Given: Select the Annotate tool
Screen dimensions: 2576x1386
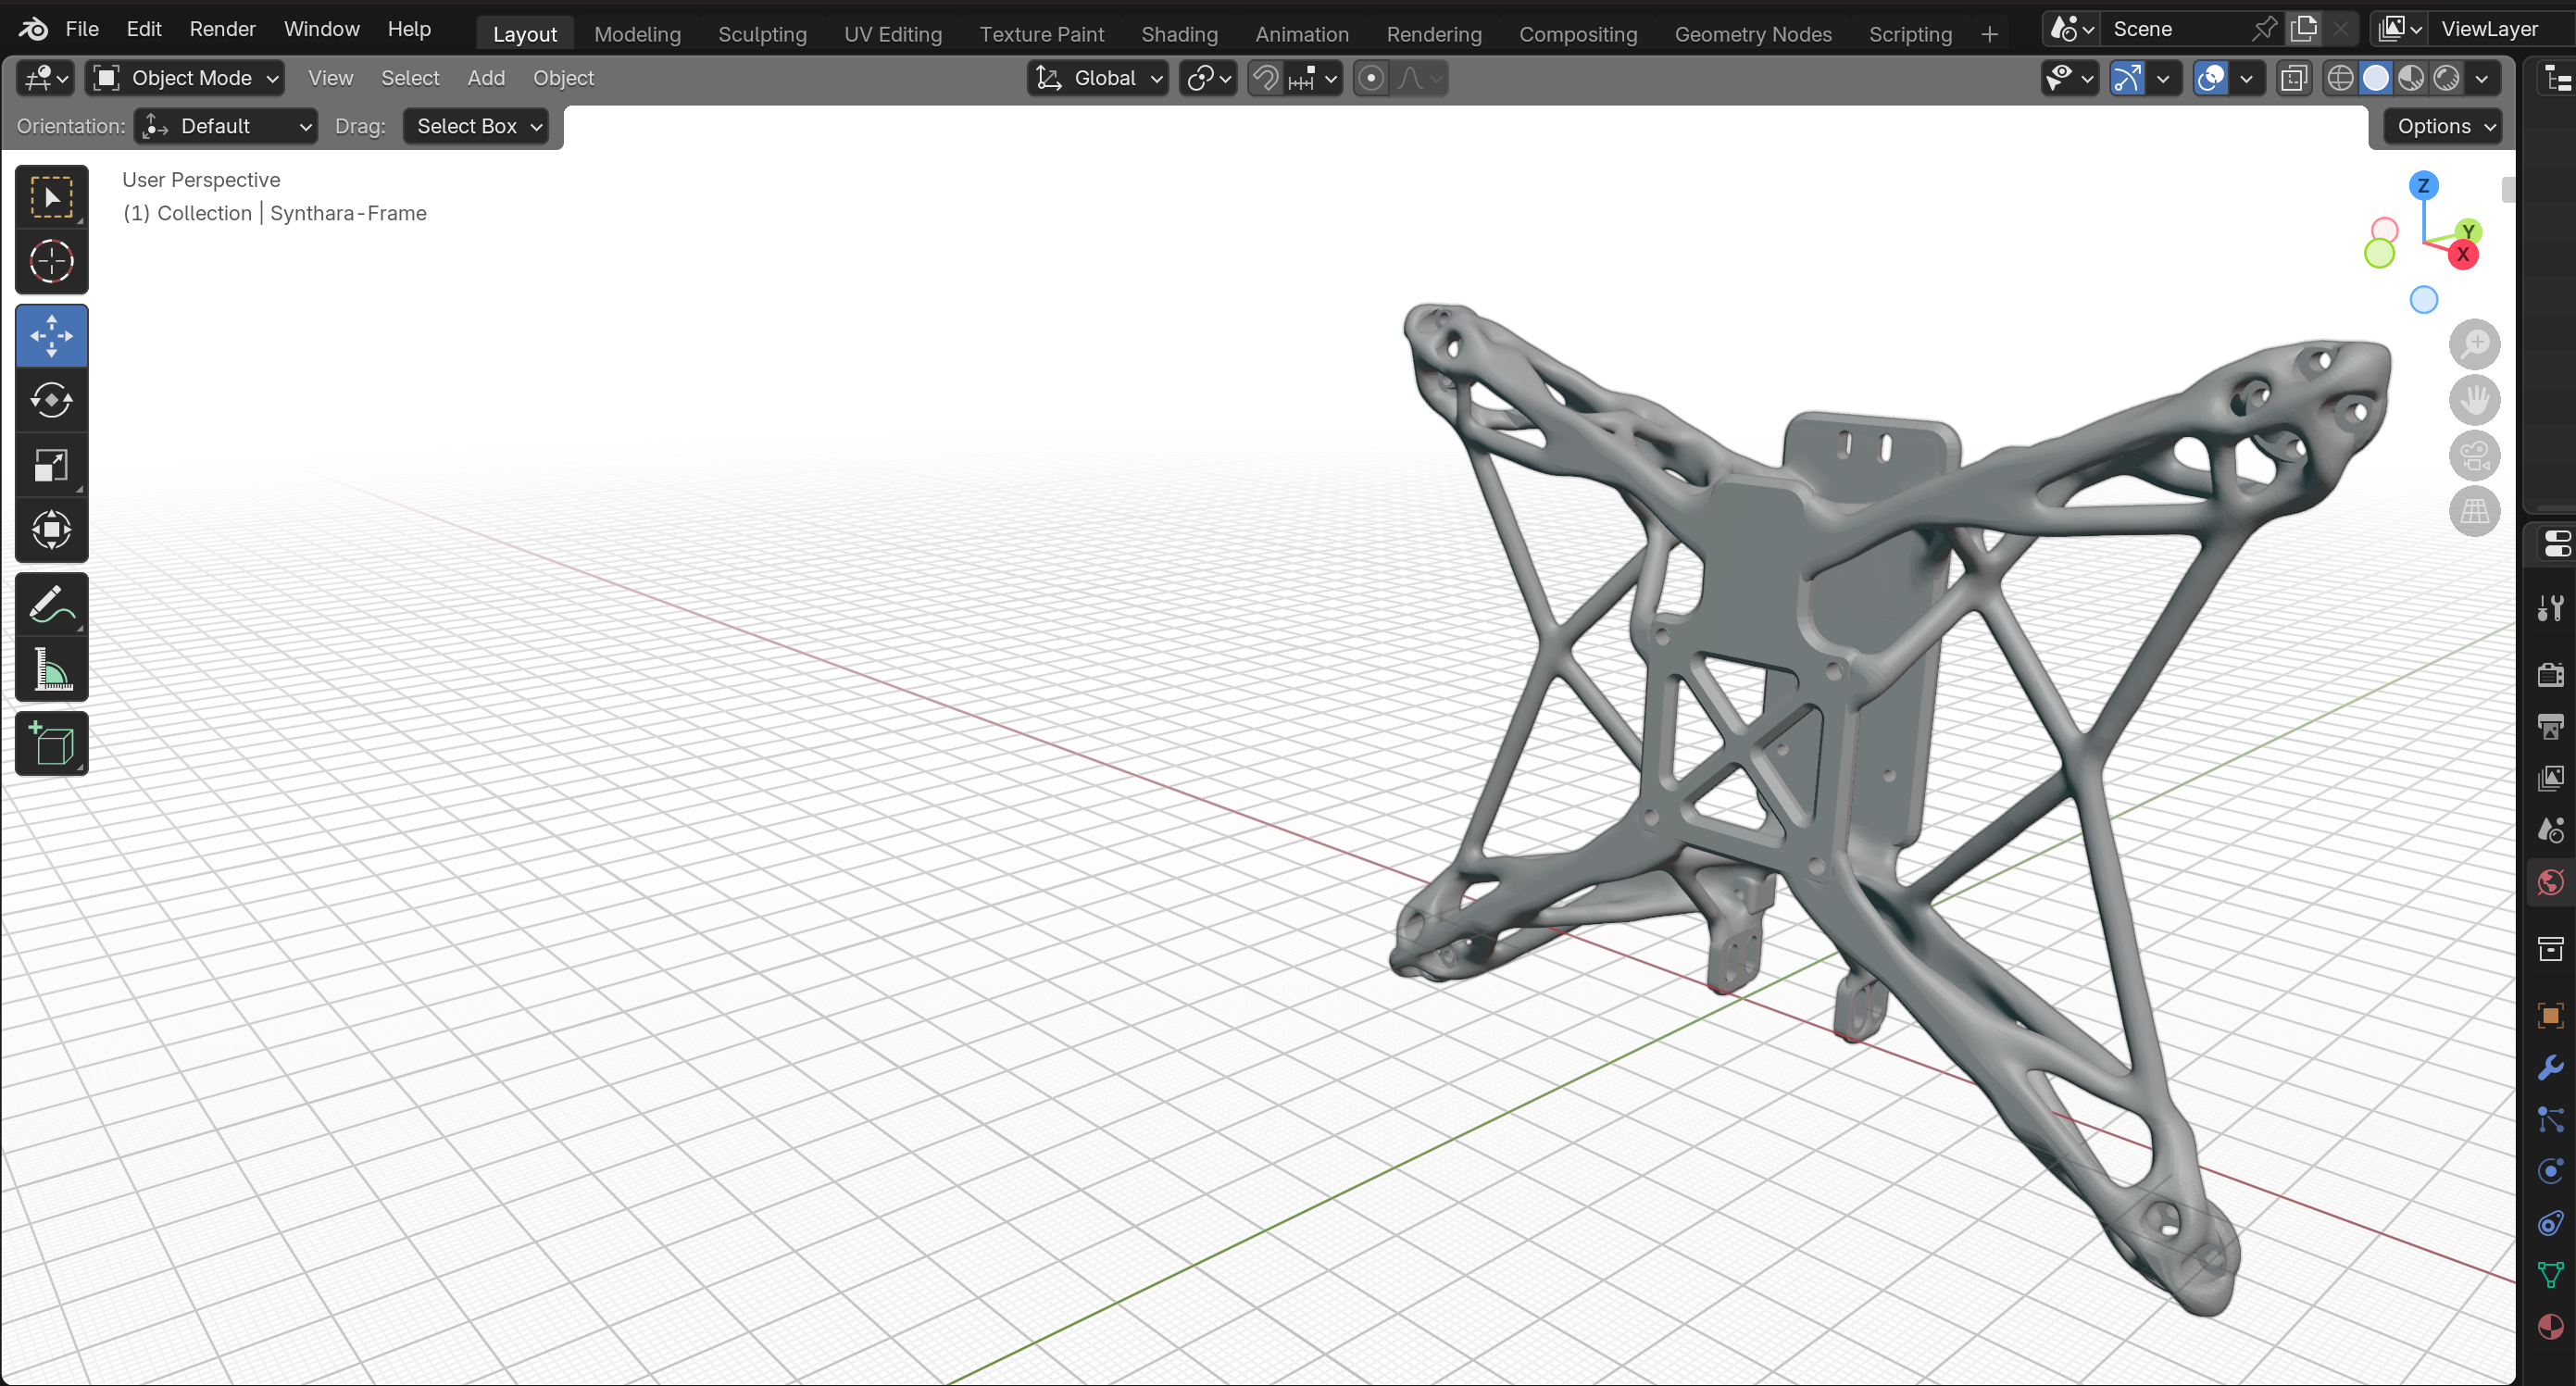Looking at the screenshot, I should coord(51,603).
